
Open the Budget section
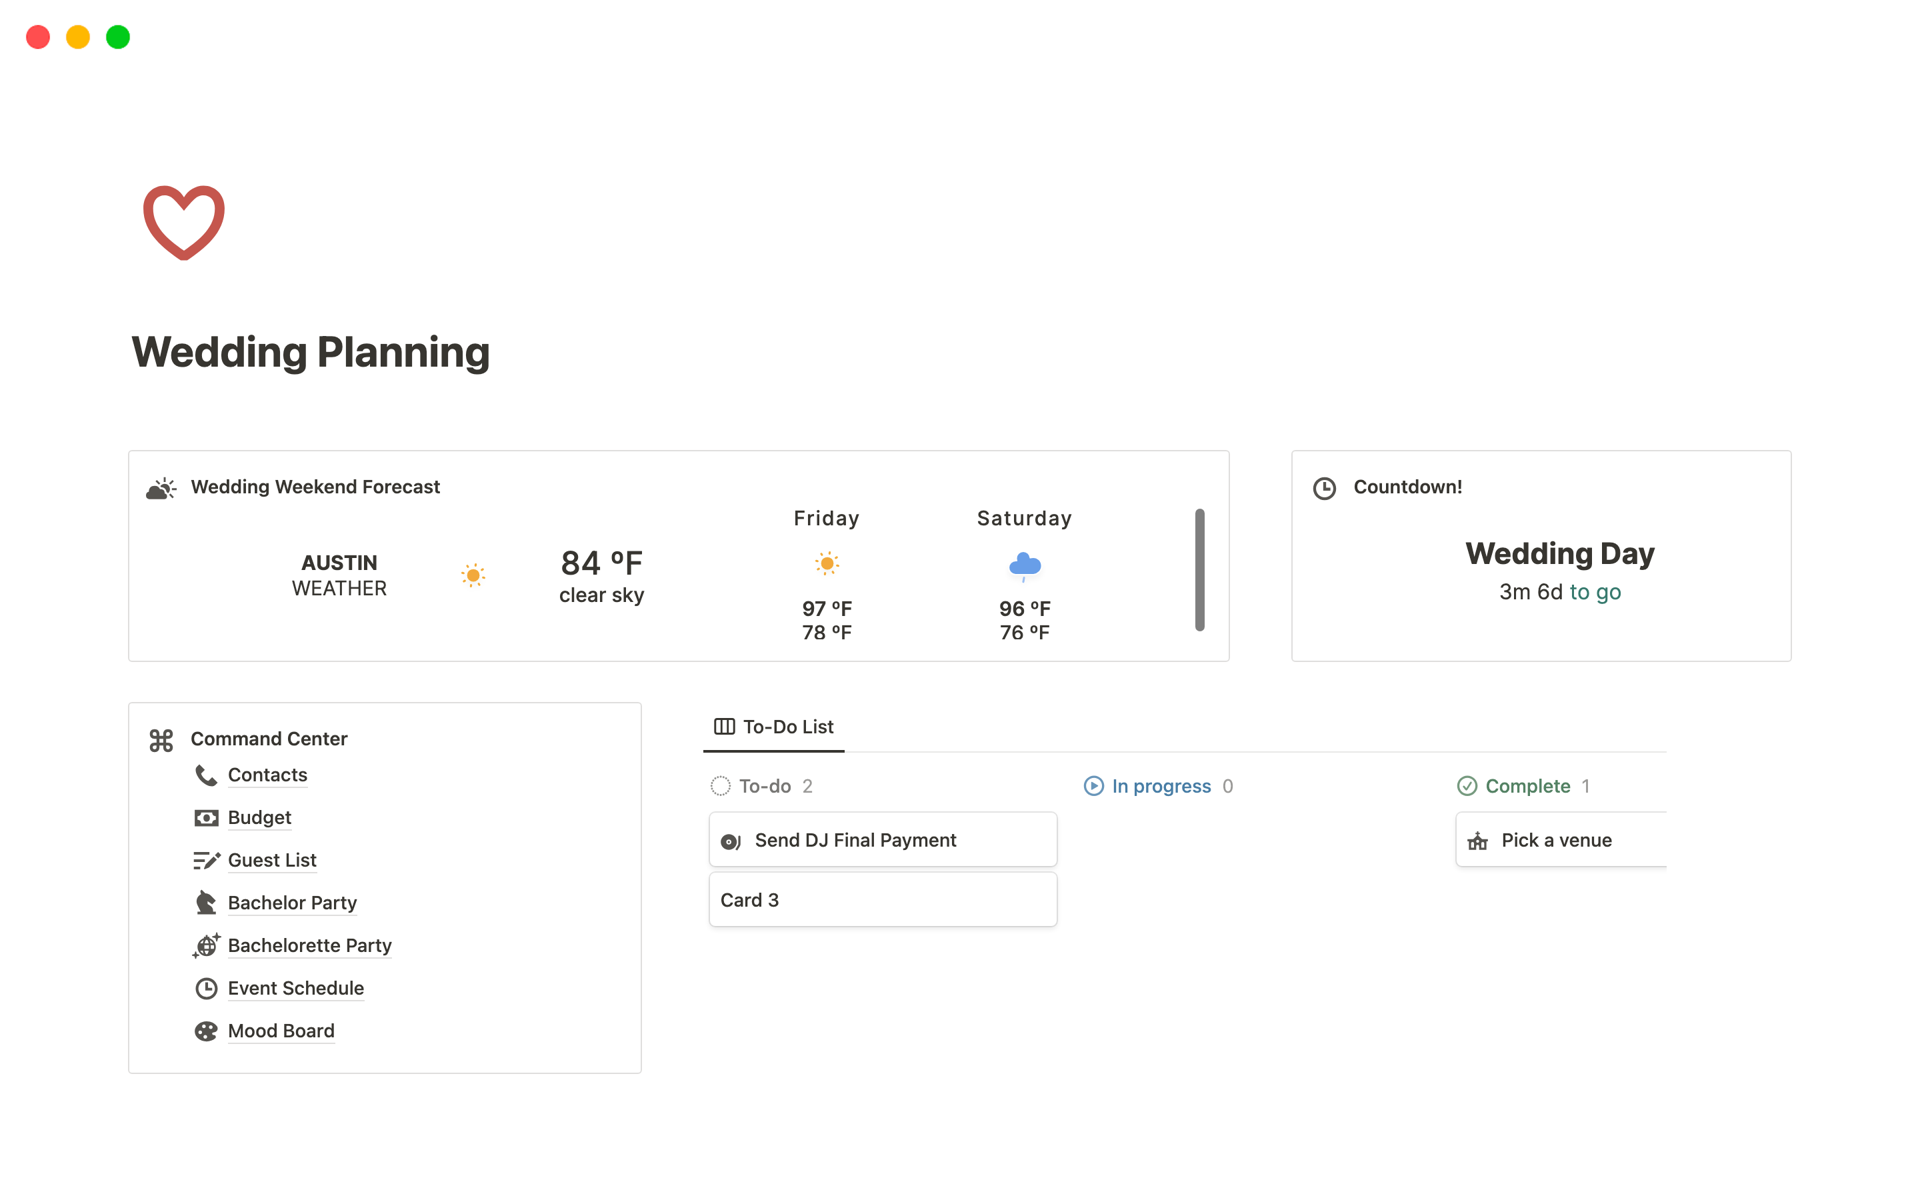click(x=258, y=817)
